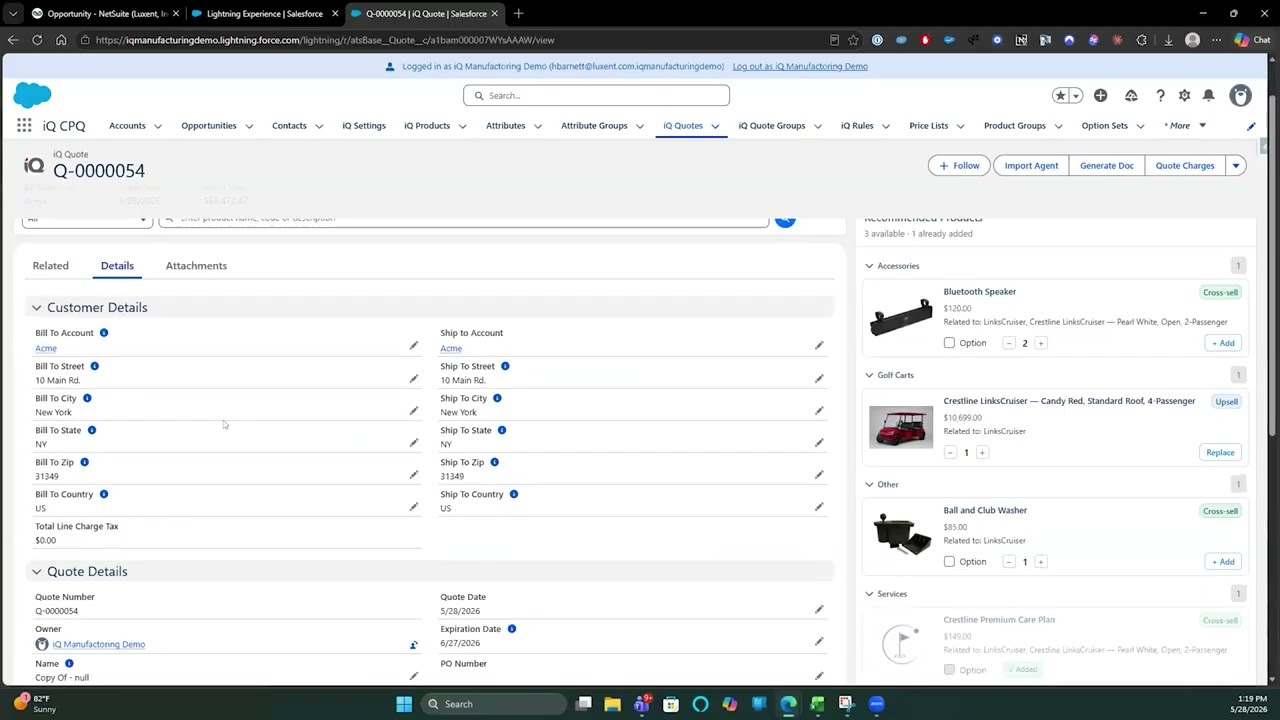The image size is (1280, 720).
Task: Click Replace for Crestline LinksCruiser Candy Red
Action: (x=1220, y=453)
